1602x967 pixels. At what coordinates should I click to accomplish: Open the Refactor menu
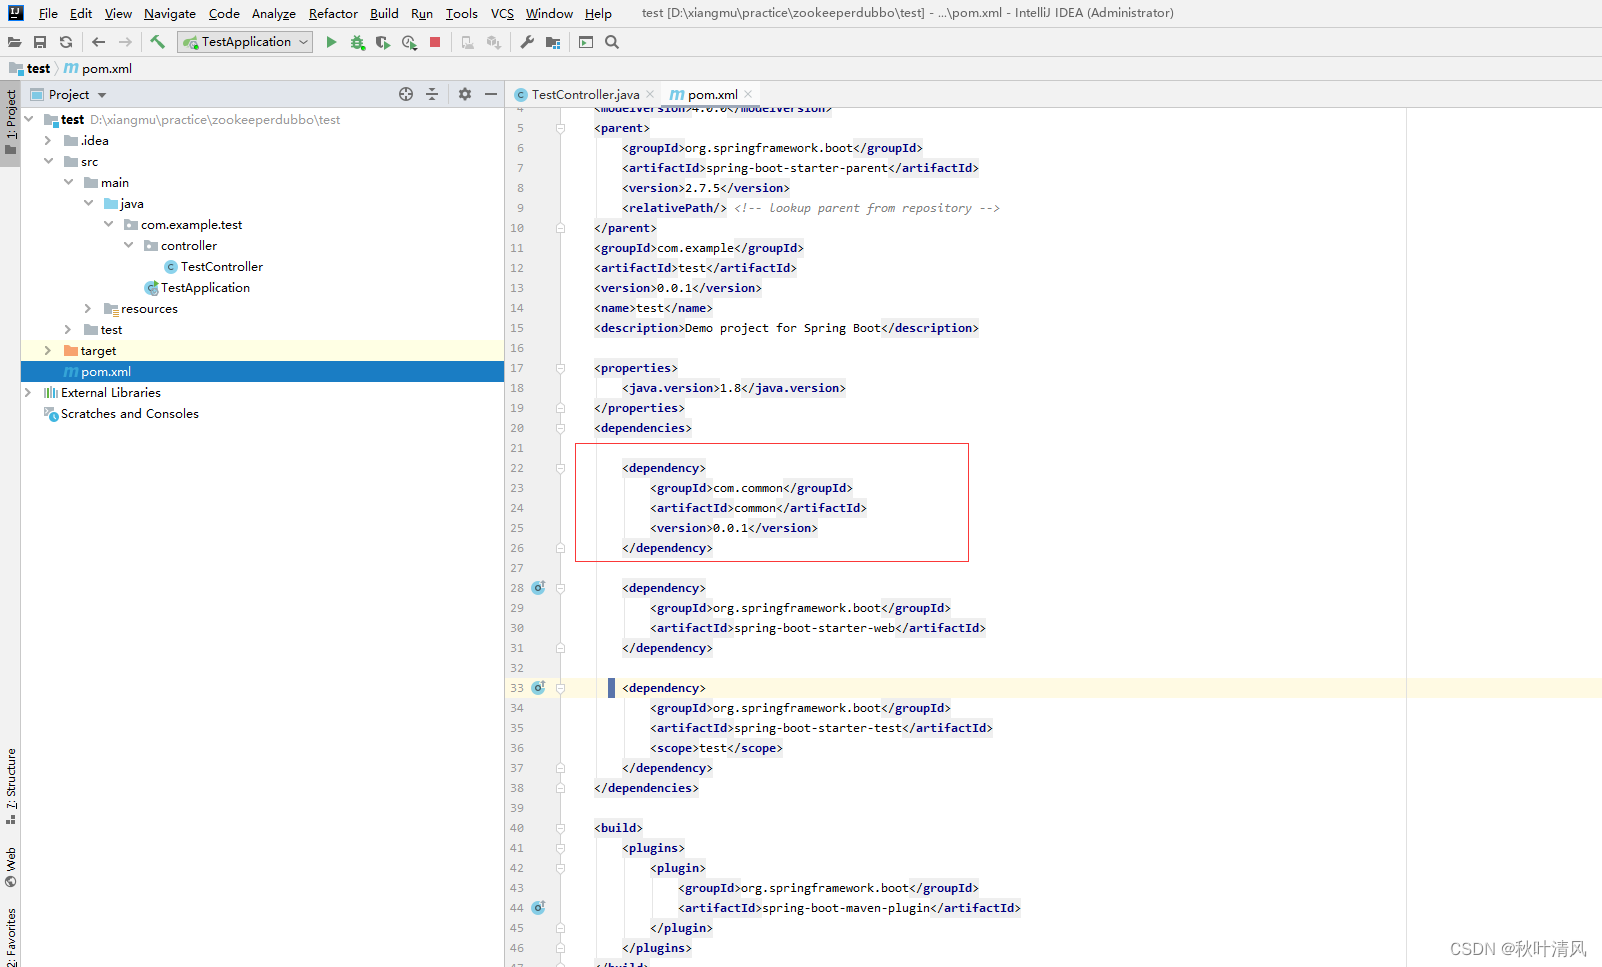pos(333,13)
